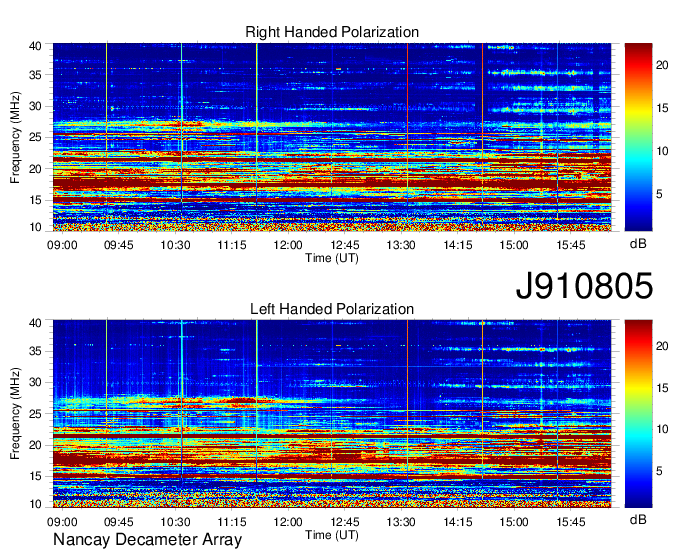Click the top plot's color bar

638,137
